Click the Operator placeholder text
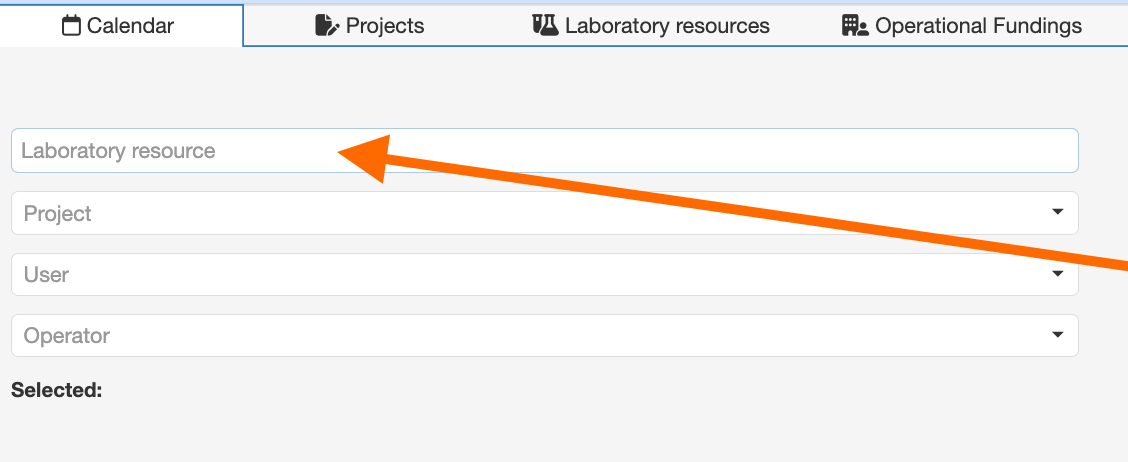1128x462 pixels. point(67,336)
